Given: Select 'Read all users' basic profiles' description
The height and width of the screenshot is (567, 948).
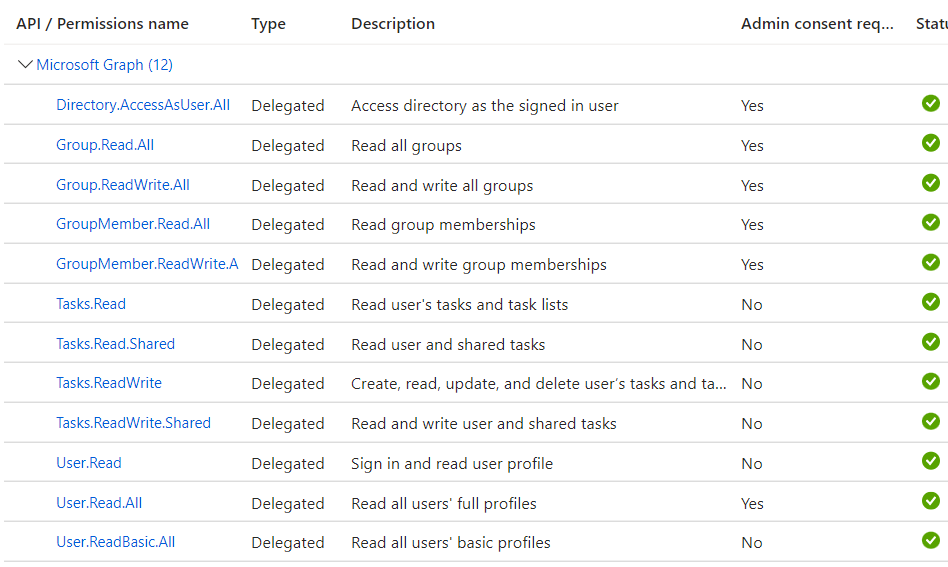Looking at the screenshot, I should coord(451,543).
